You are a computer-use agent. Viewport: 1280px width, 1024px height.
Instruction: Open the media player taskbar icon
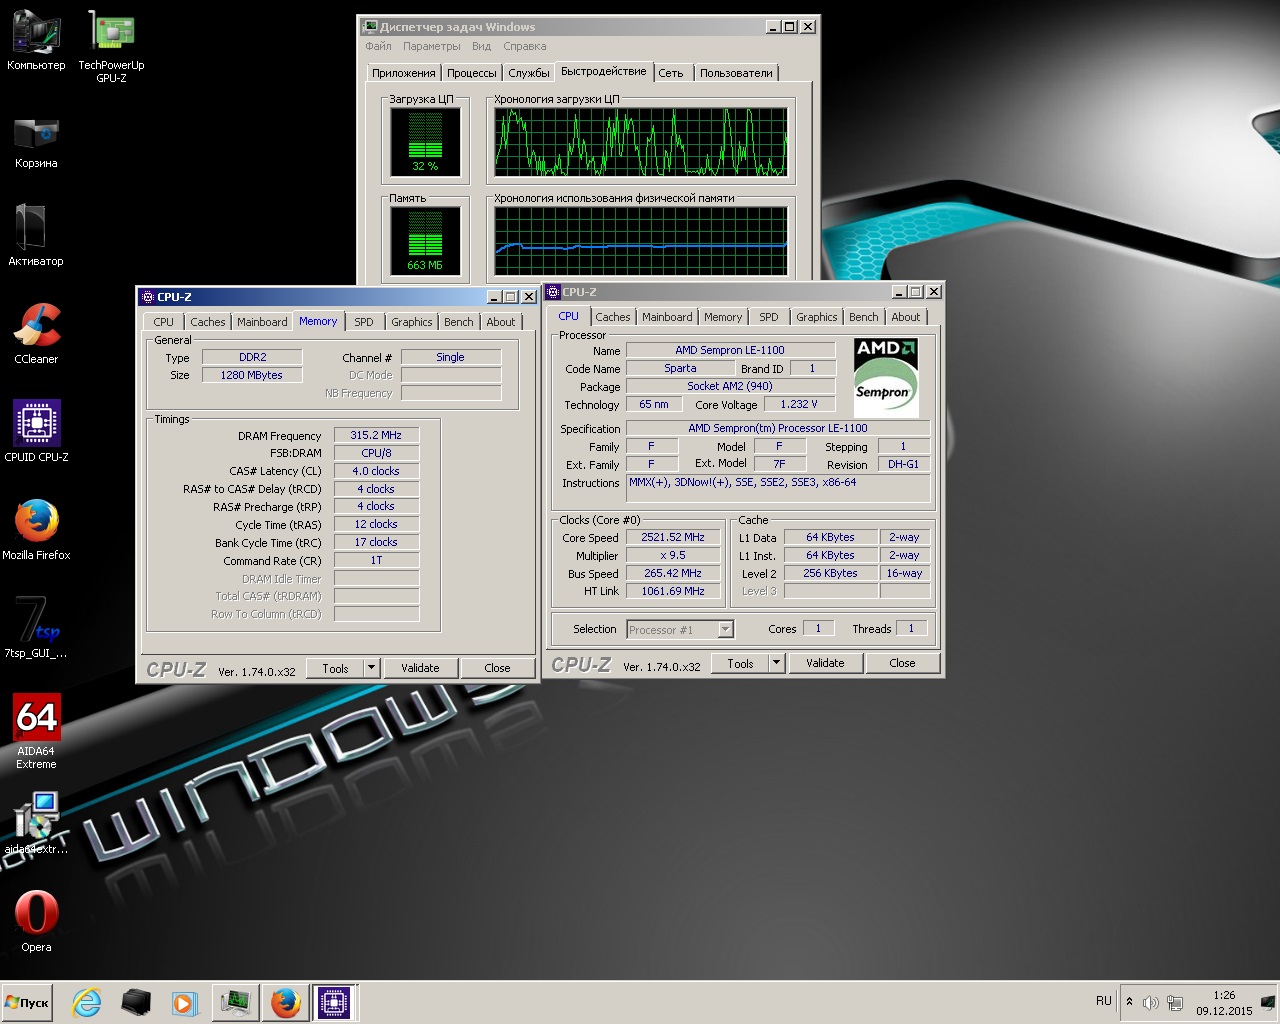tap(185, 1003)
